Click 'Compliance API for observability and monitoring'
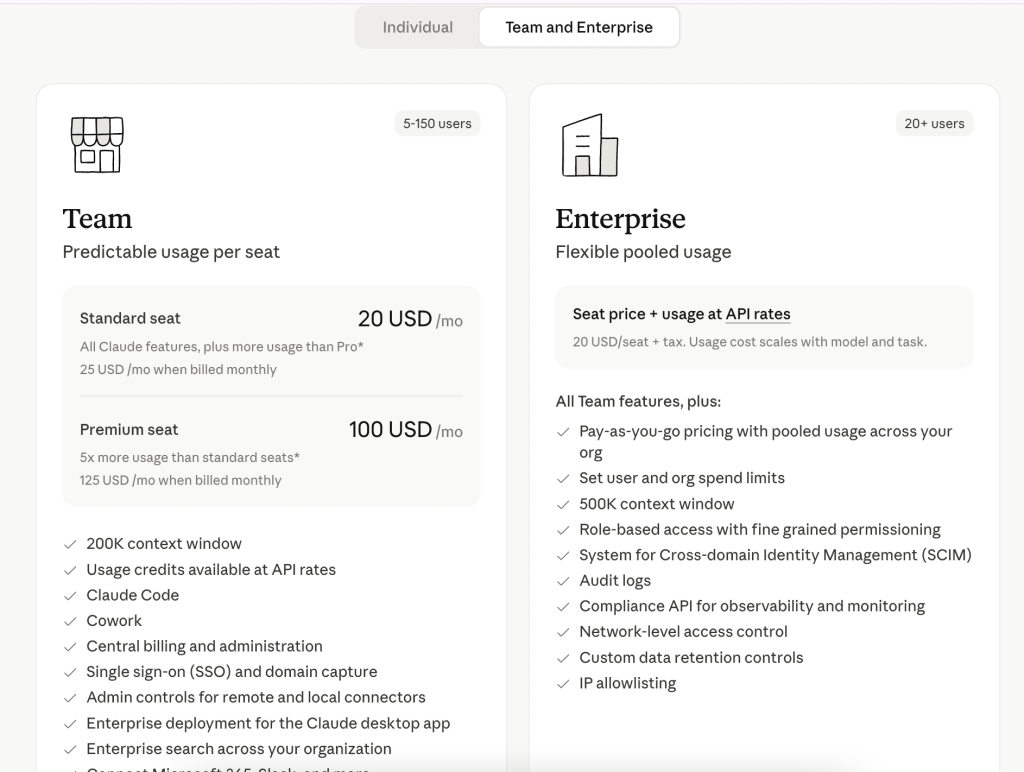1024x772 pixels. [x=752, y=606]
